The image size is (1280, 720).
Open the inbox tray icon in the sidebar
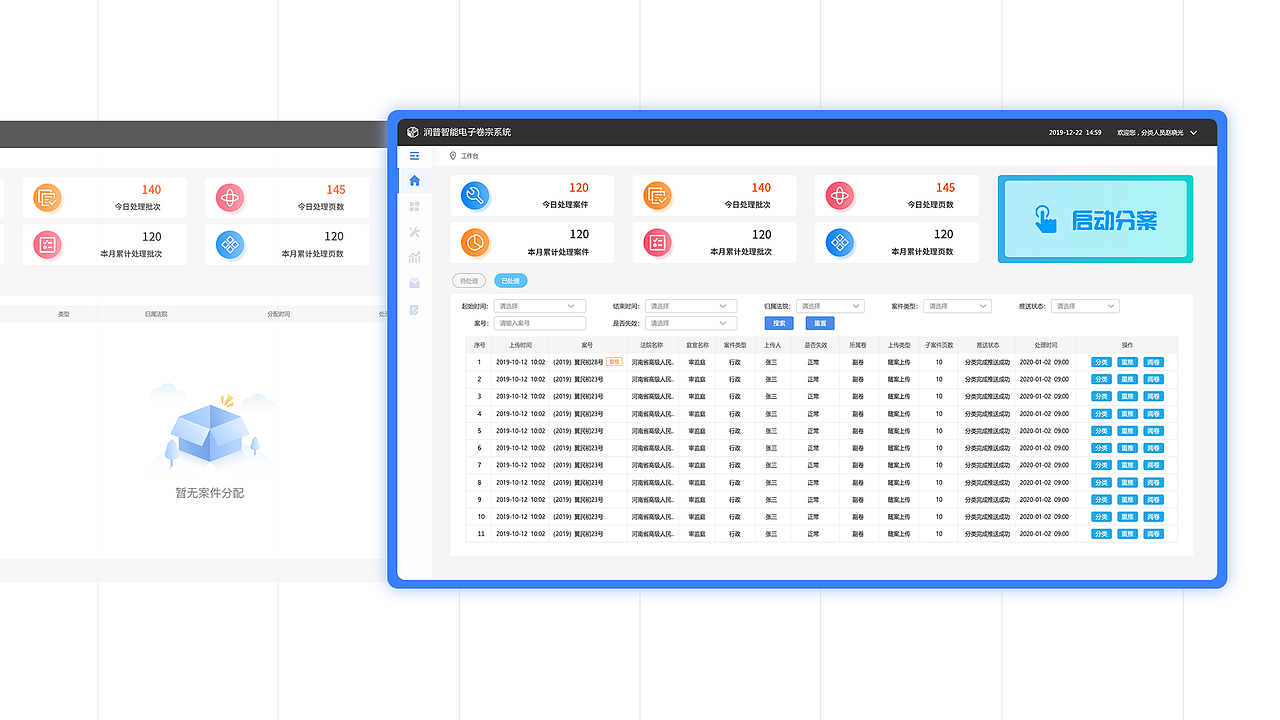pos(415,284)
